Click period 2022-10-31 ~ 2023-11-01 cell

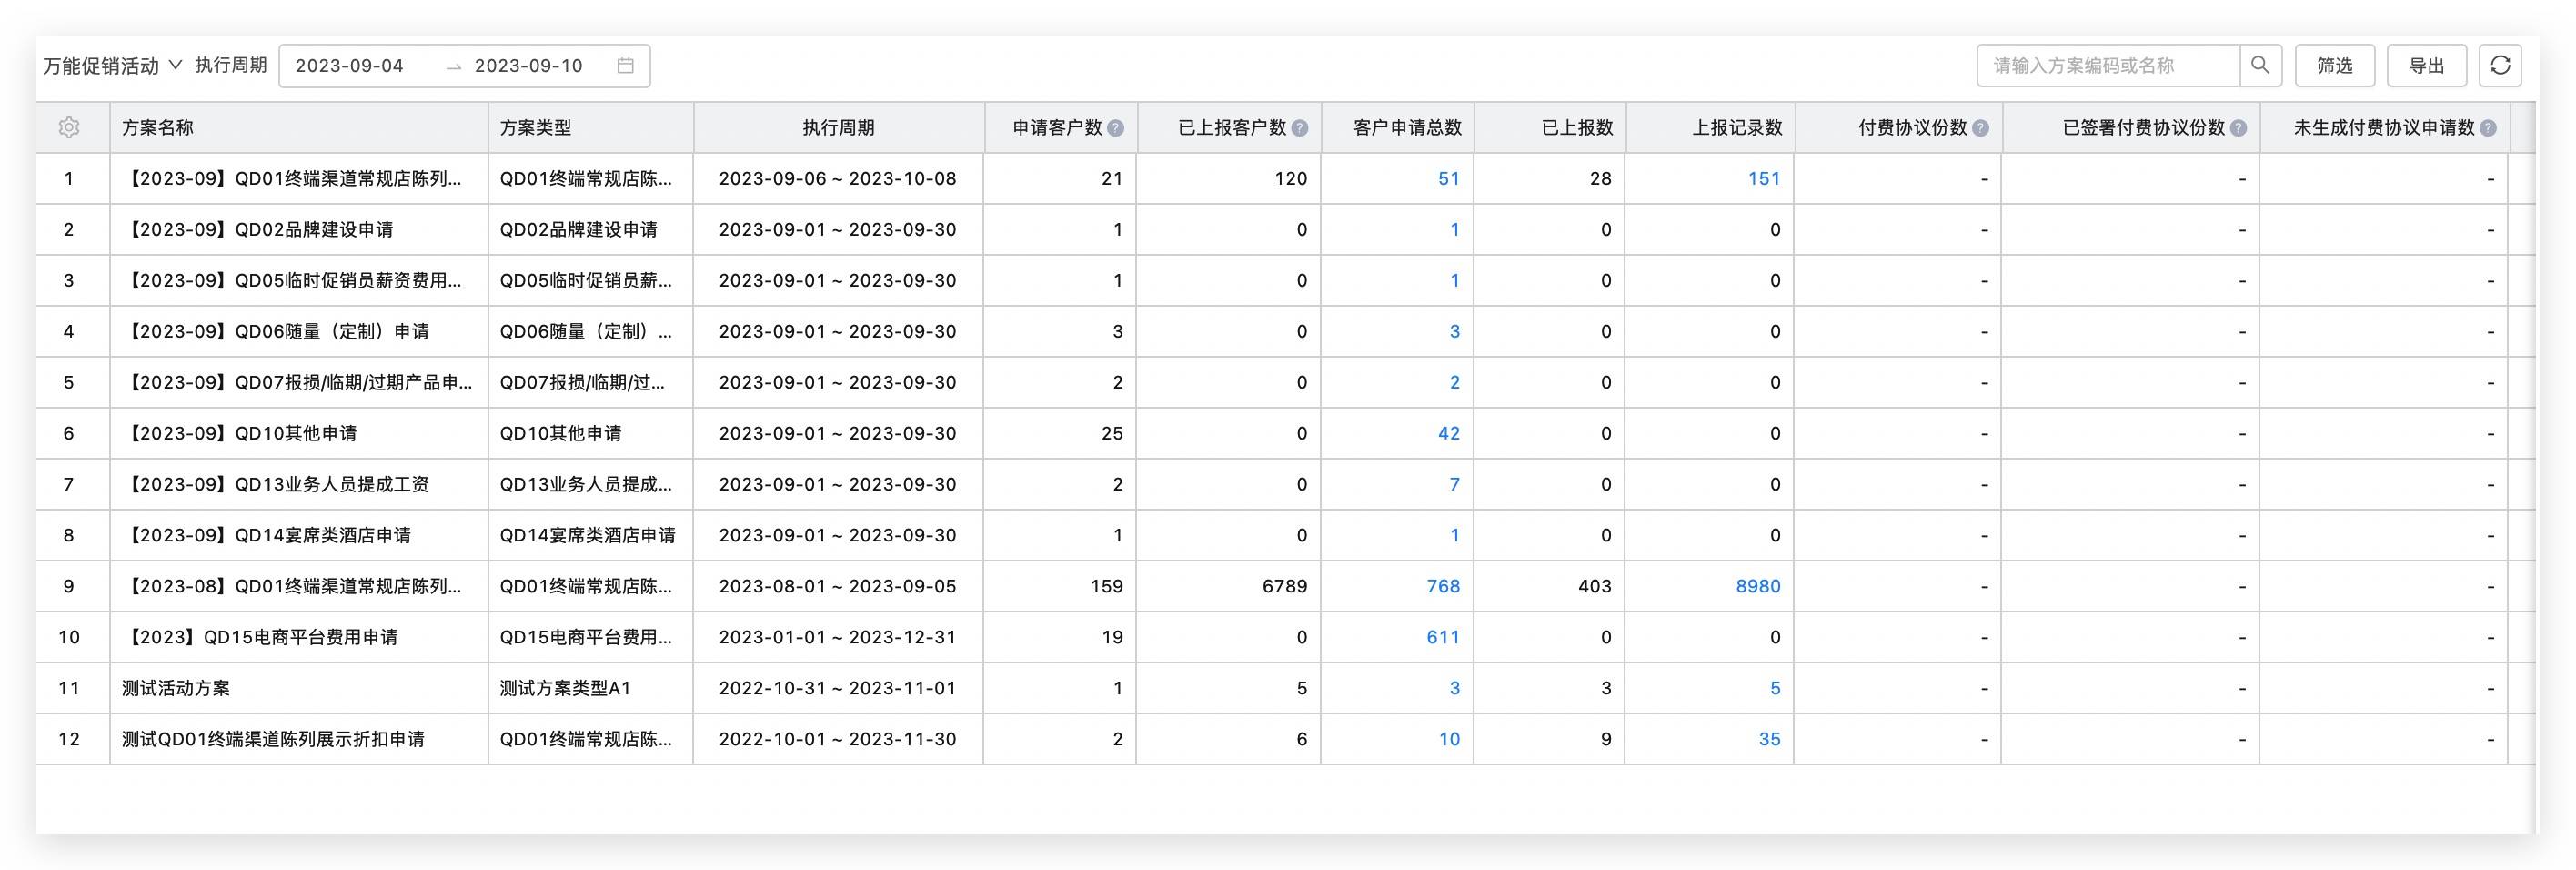(837, 688)
